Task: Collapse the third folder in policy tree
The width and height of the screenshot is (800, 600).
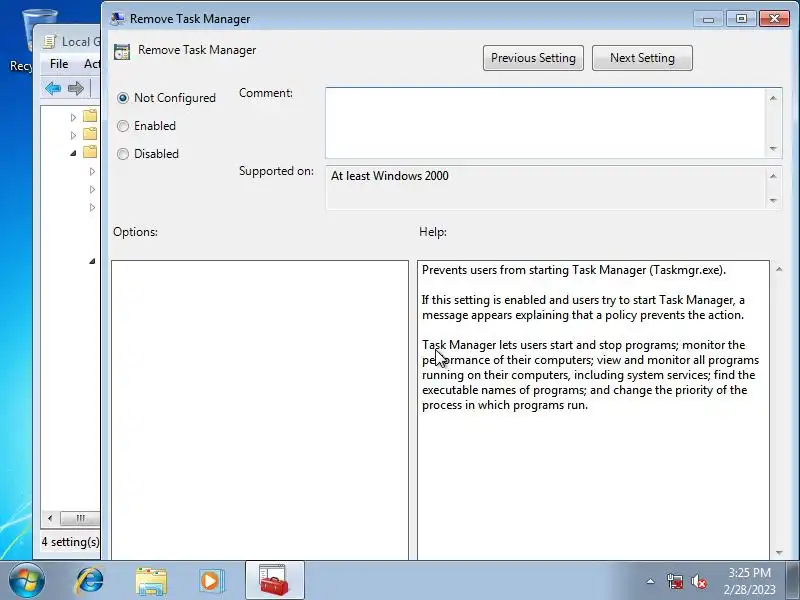Action: tap(73, 153)
